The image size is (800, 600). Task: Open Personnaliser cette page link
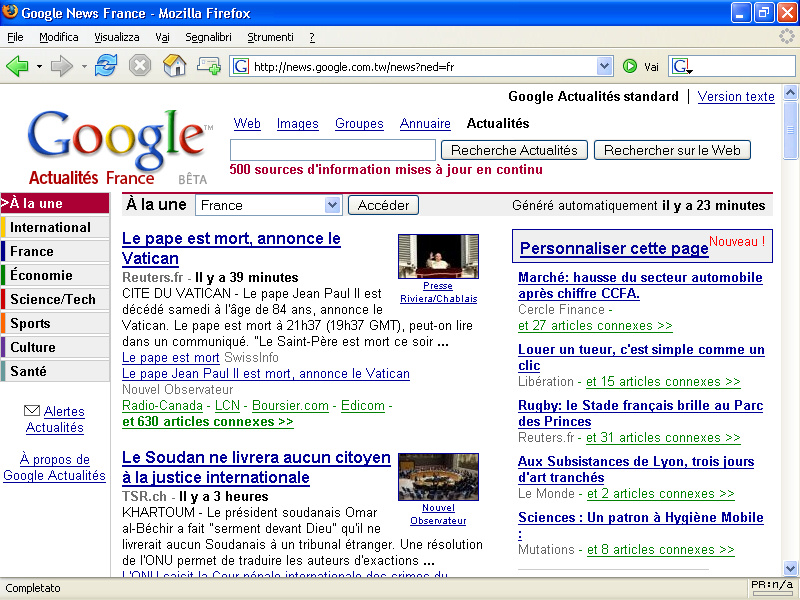click(x=614, y=248)
